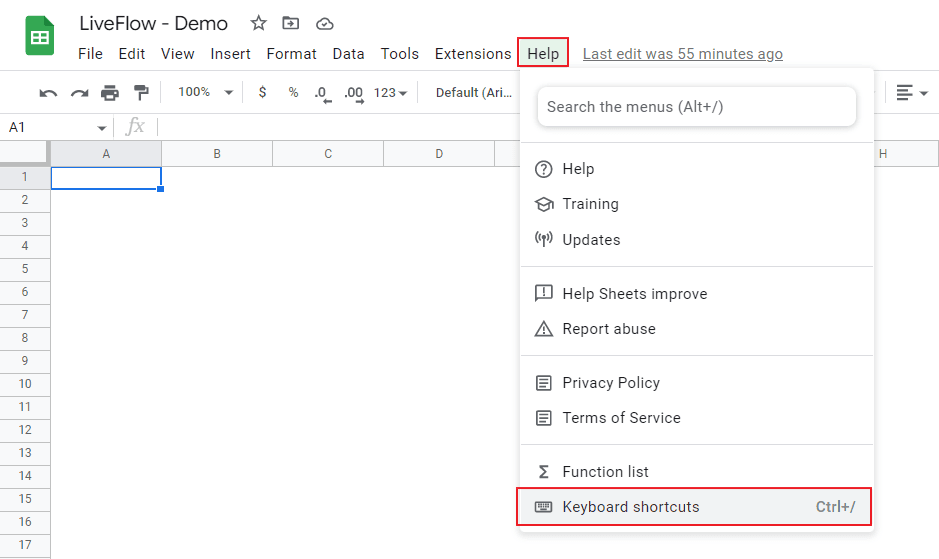Open the Default (Ari... font dropdown
Screen dimensions: 939x559
coord(474,93)
